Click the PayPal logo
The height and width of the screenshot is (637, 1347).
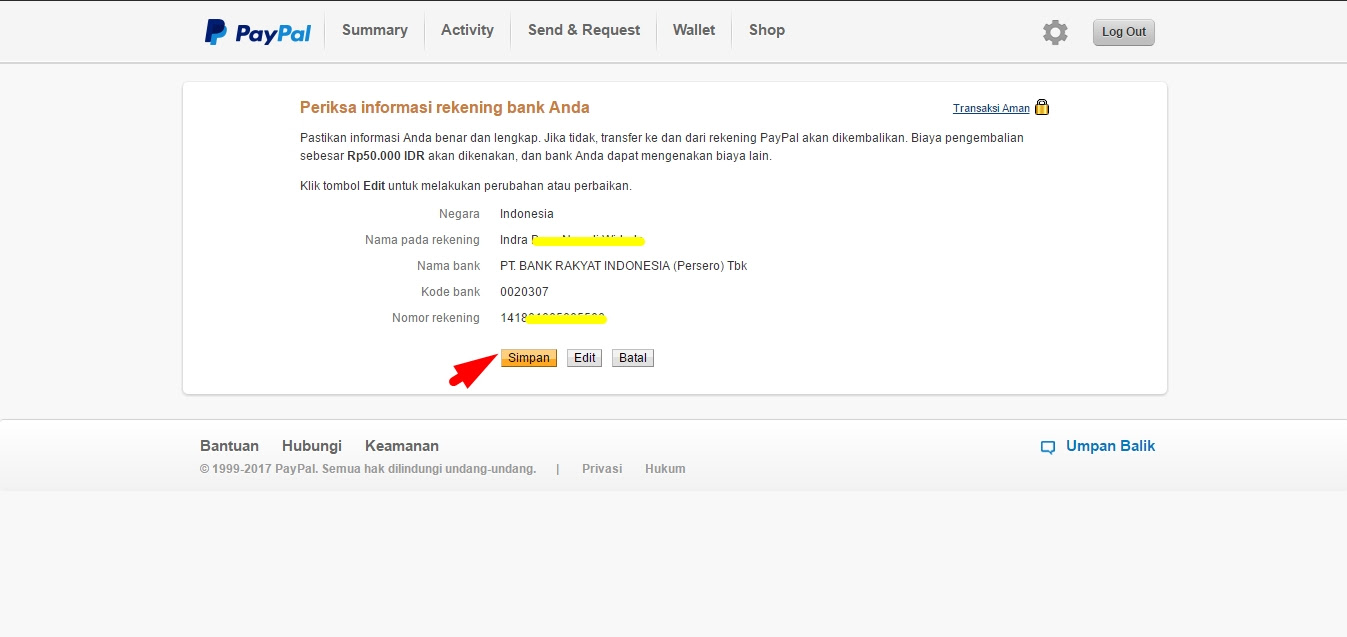pyautogui.click(x=258, y=32)
